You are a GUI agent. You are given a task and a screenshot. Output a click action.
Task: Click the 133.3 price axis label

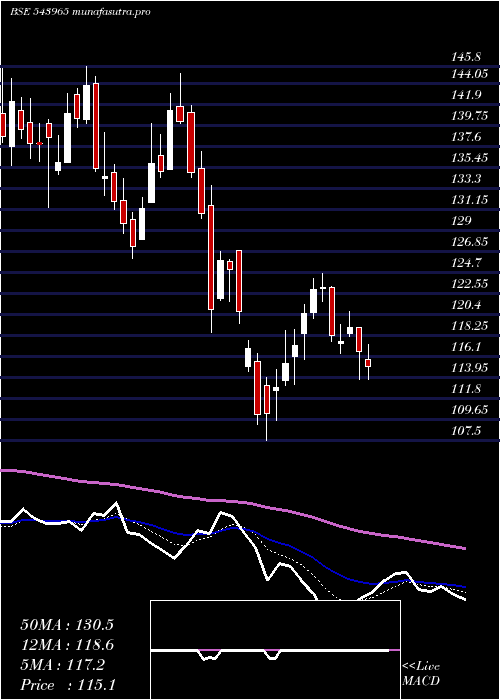[466, 179]
